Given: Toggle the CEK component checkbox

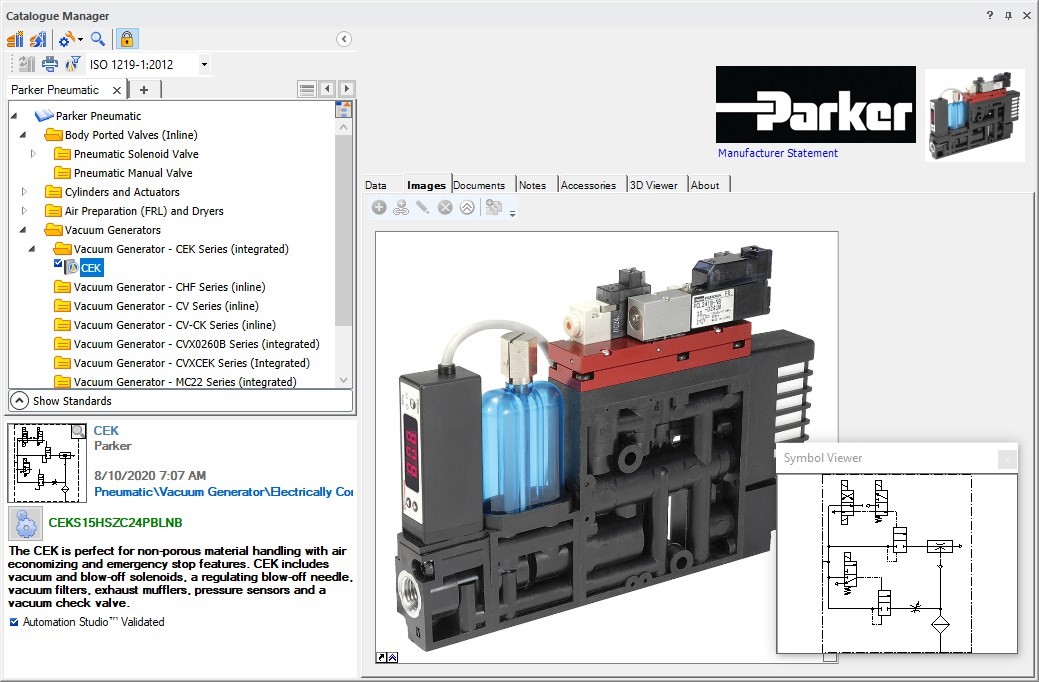Looking at the screenshot, I should 58,264.
